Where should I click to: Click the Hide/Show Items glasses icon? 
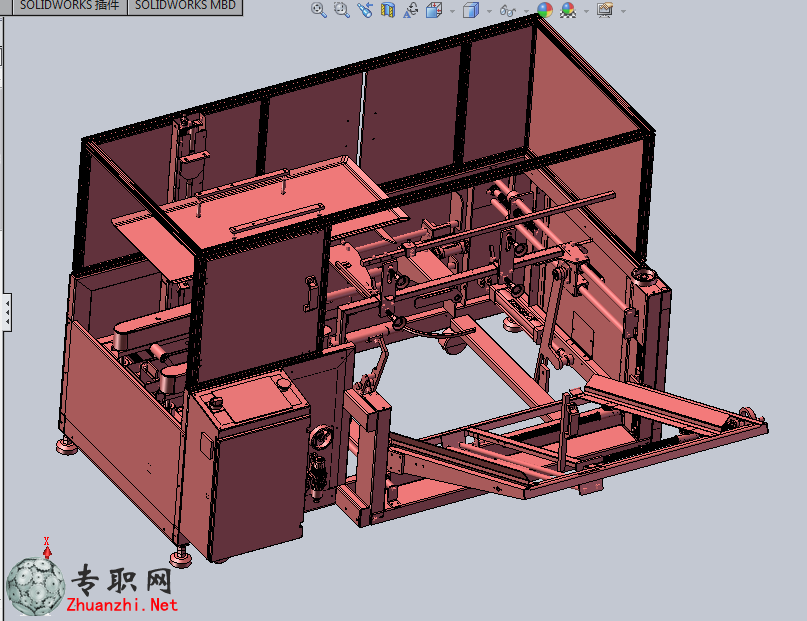tap(507, 10)
